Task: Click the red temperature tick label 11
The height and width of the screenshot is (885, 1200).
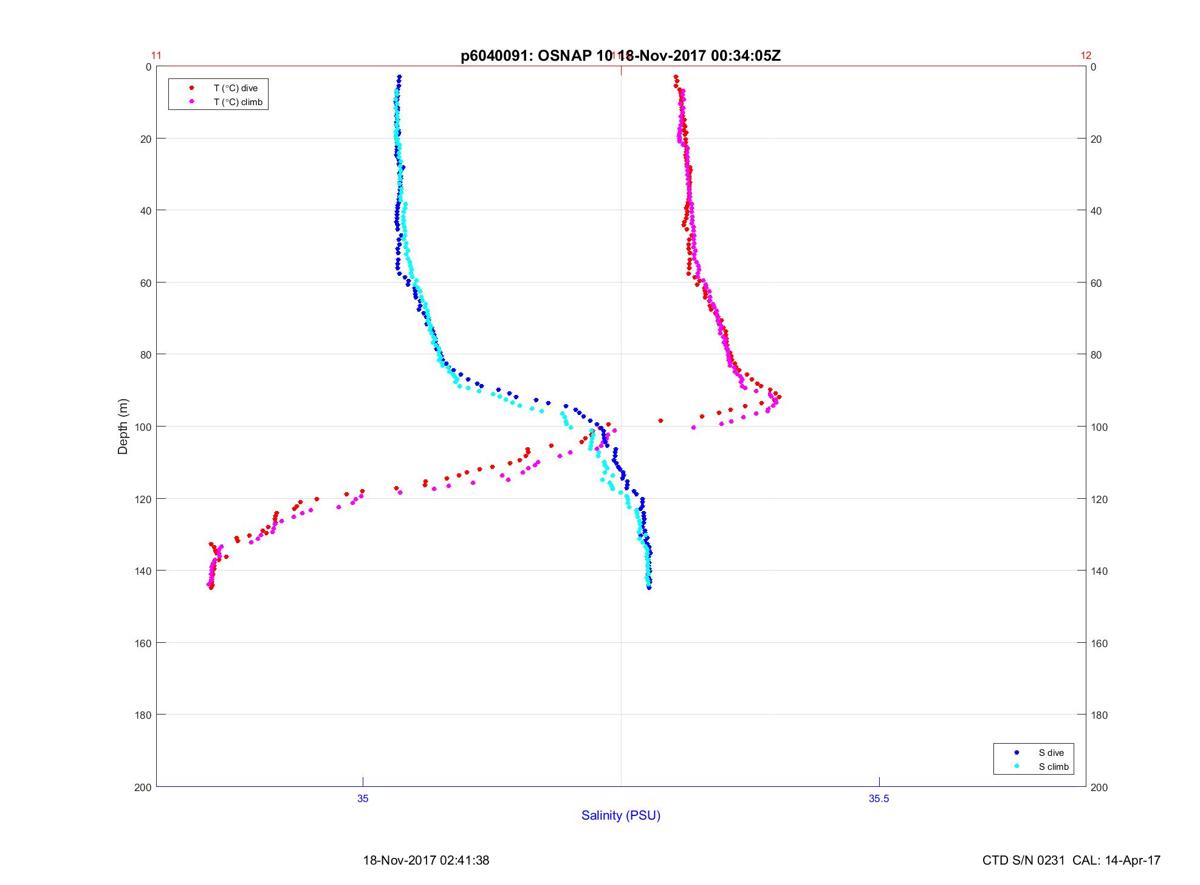Action: pyautogui.click(x=155, y=56)
